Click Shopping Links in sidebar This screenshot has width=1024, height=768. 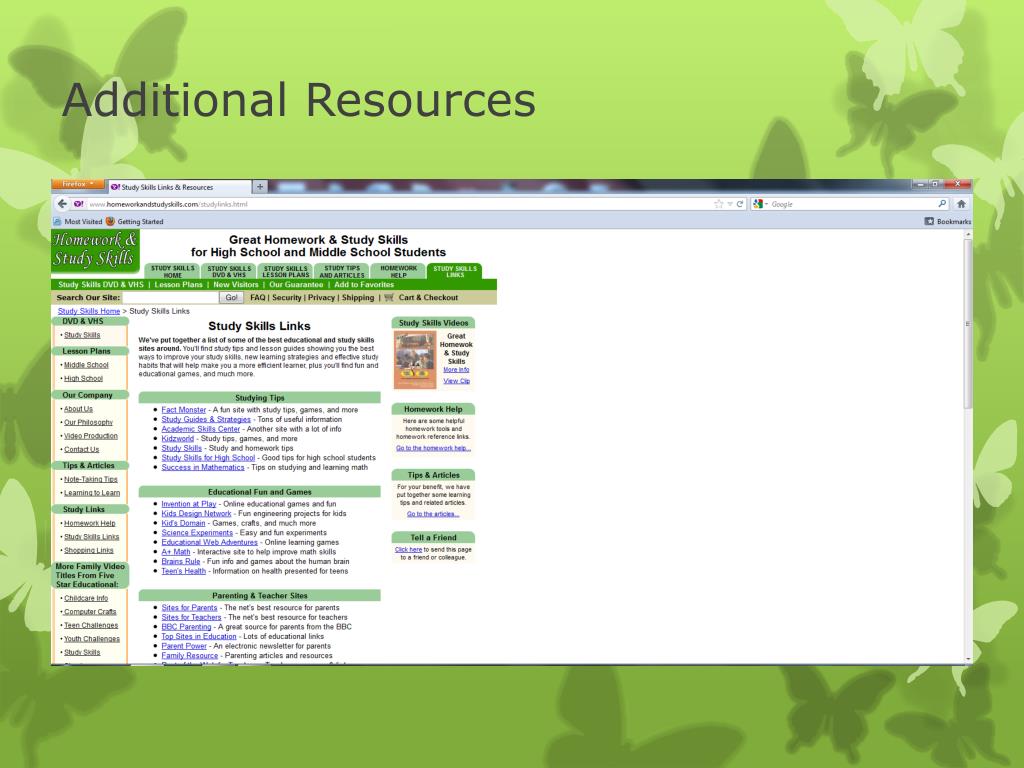[89, 551]
